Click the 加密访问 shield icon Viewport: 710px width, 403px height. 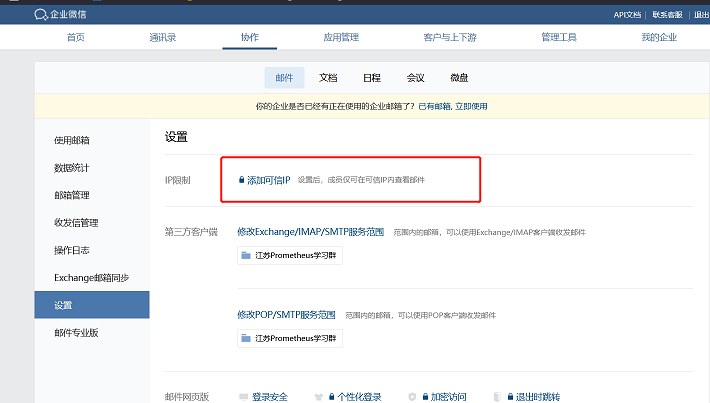click(412, 397)
